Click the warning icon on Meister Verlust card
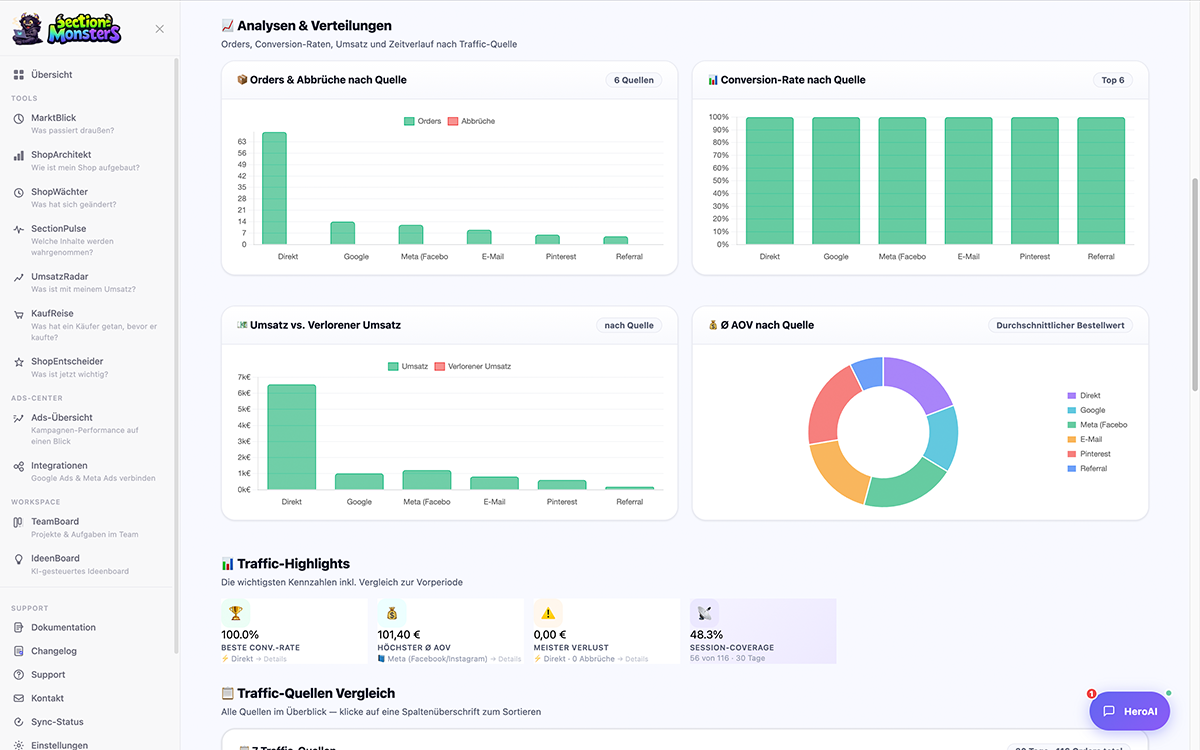The height and width of the screenshot is (750, 1200). pyautogui.click(x=548, y=613)
